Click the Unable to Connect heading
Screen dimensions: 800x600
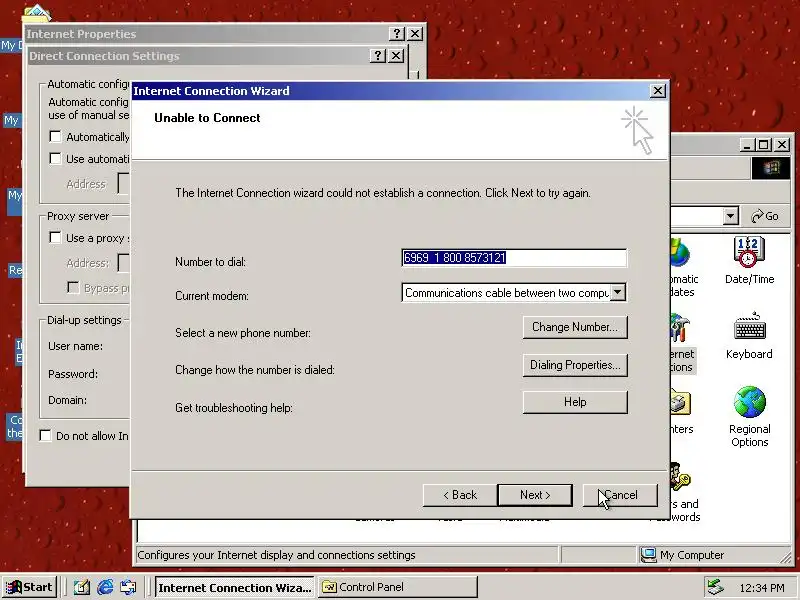pos(207,118)
